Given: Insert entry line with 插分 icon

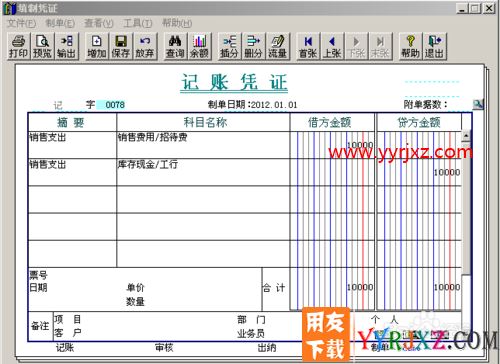Looking at the screenshot, I should 229,46.
